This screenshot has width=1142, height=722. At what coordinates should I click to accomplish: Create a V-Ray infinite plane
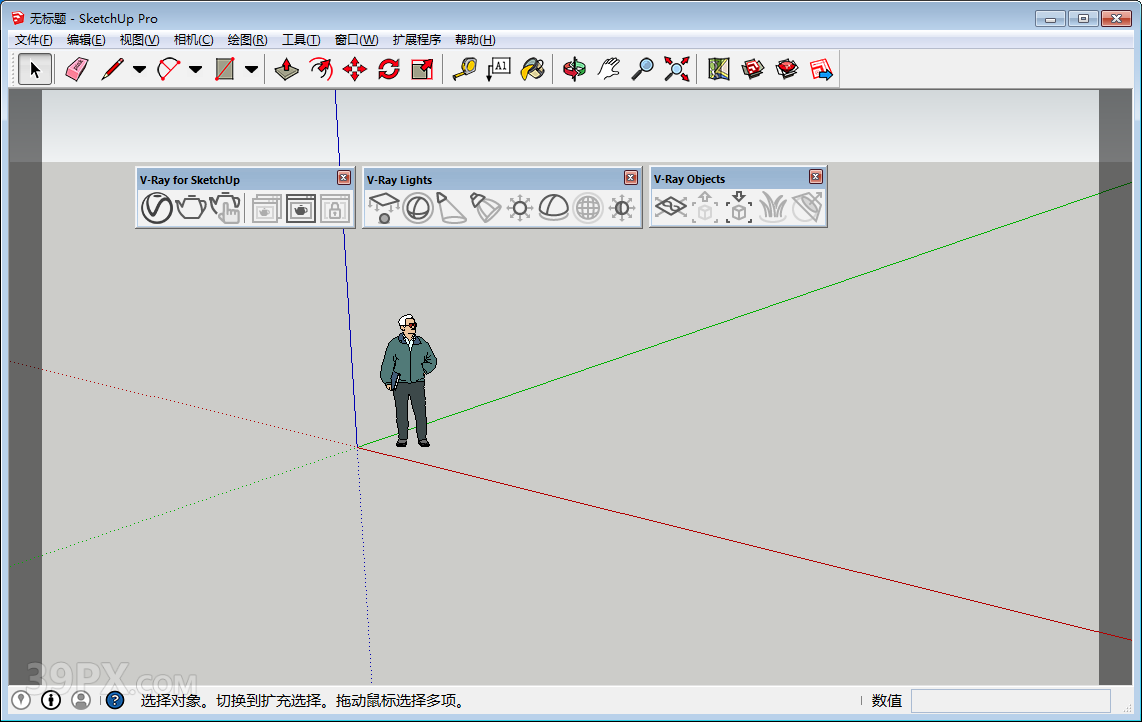[x=672, y=207]
